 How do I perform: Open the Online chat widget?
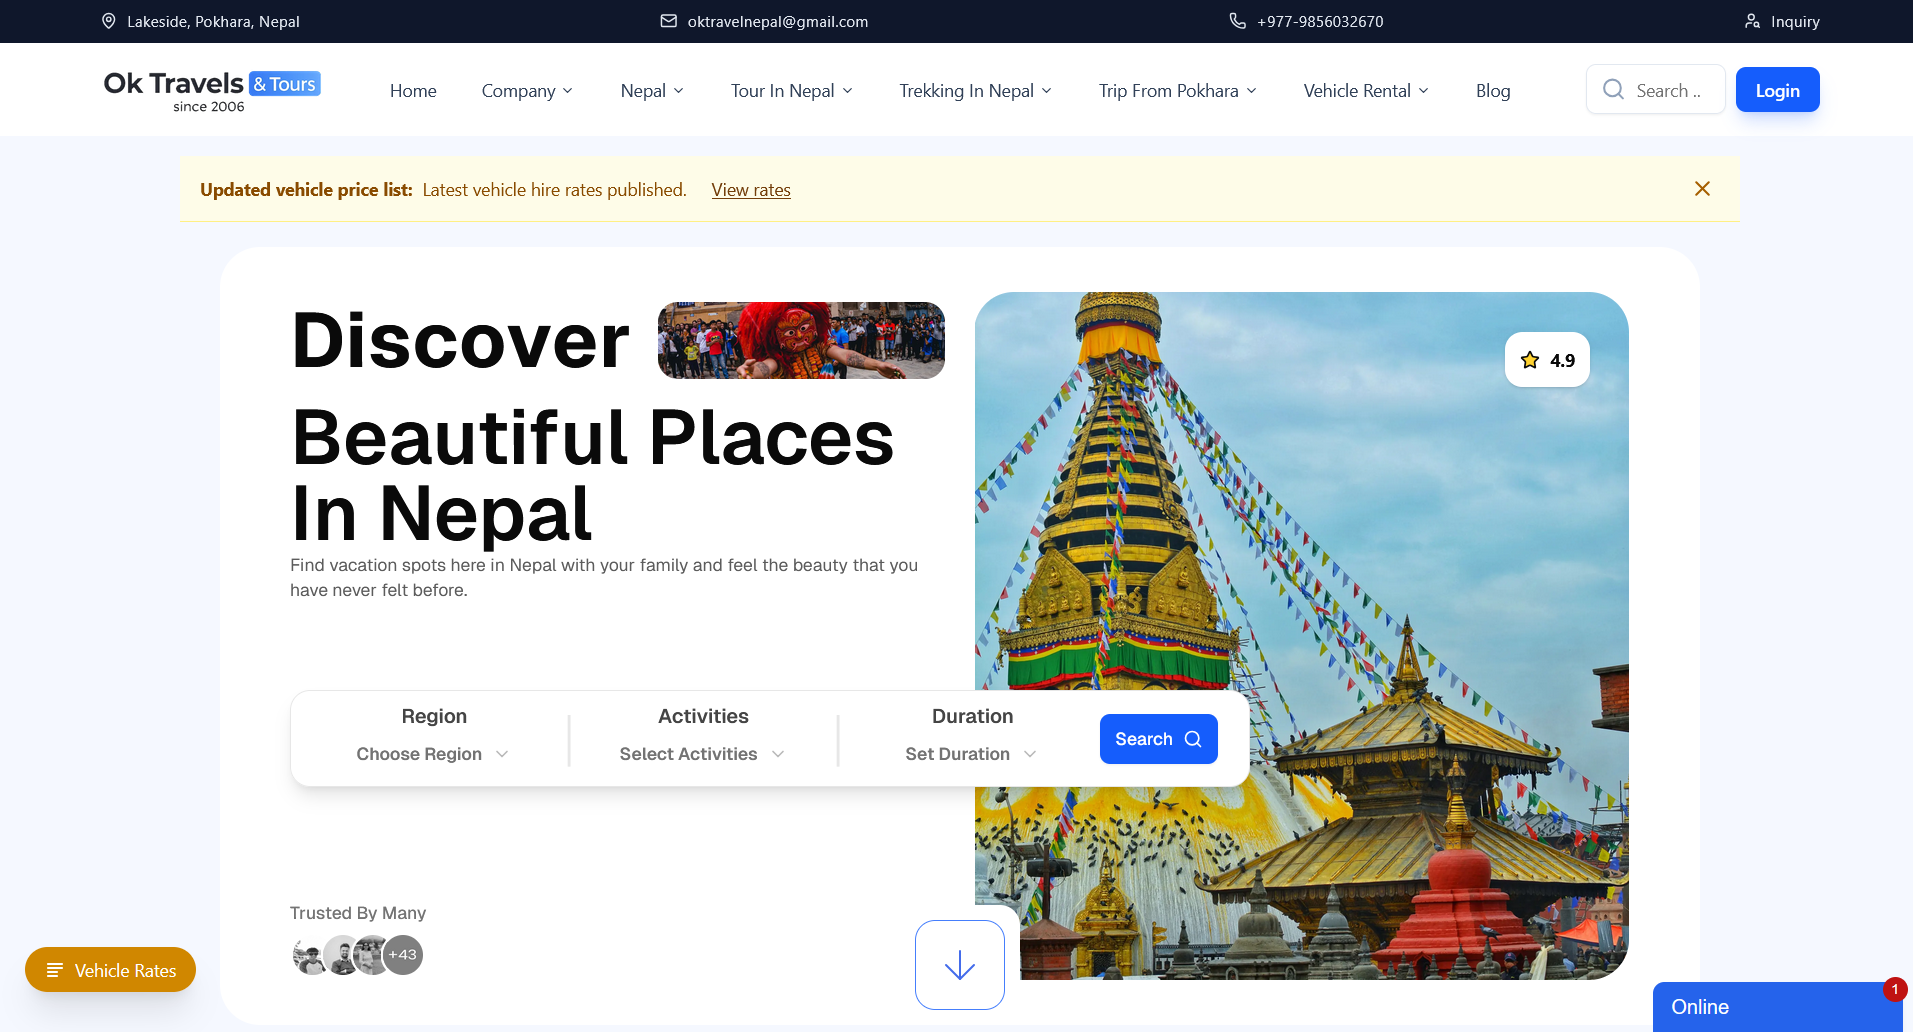[x=1780, y=1006]
